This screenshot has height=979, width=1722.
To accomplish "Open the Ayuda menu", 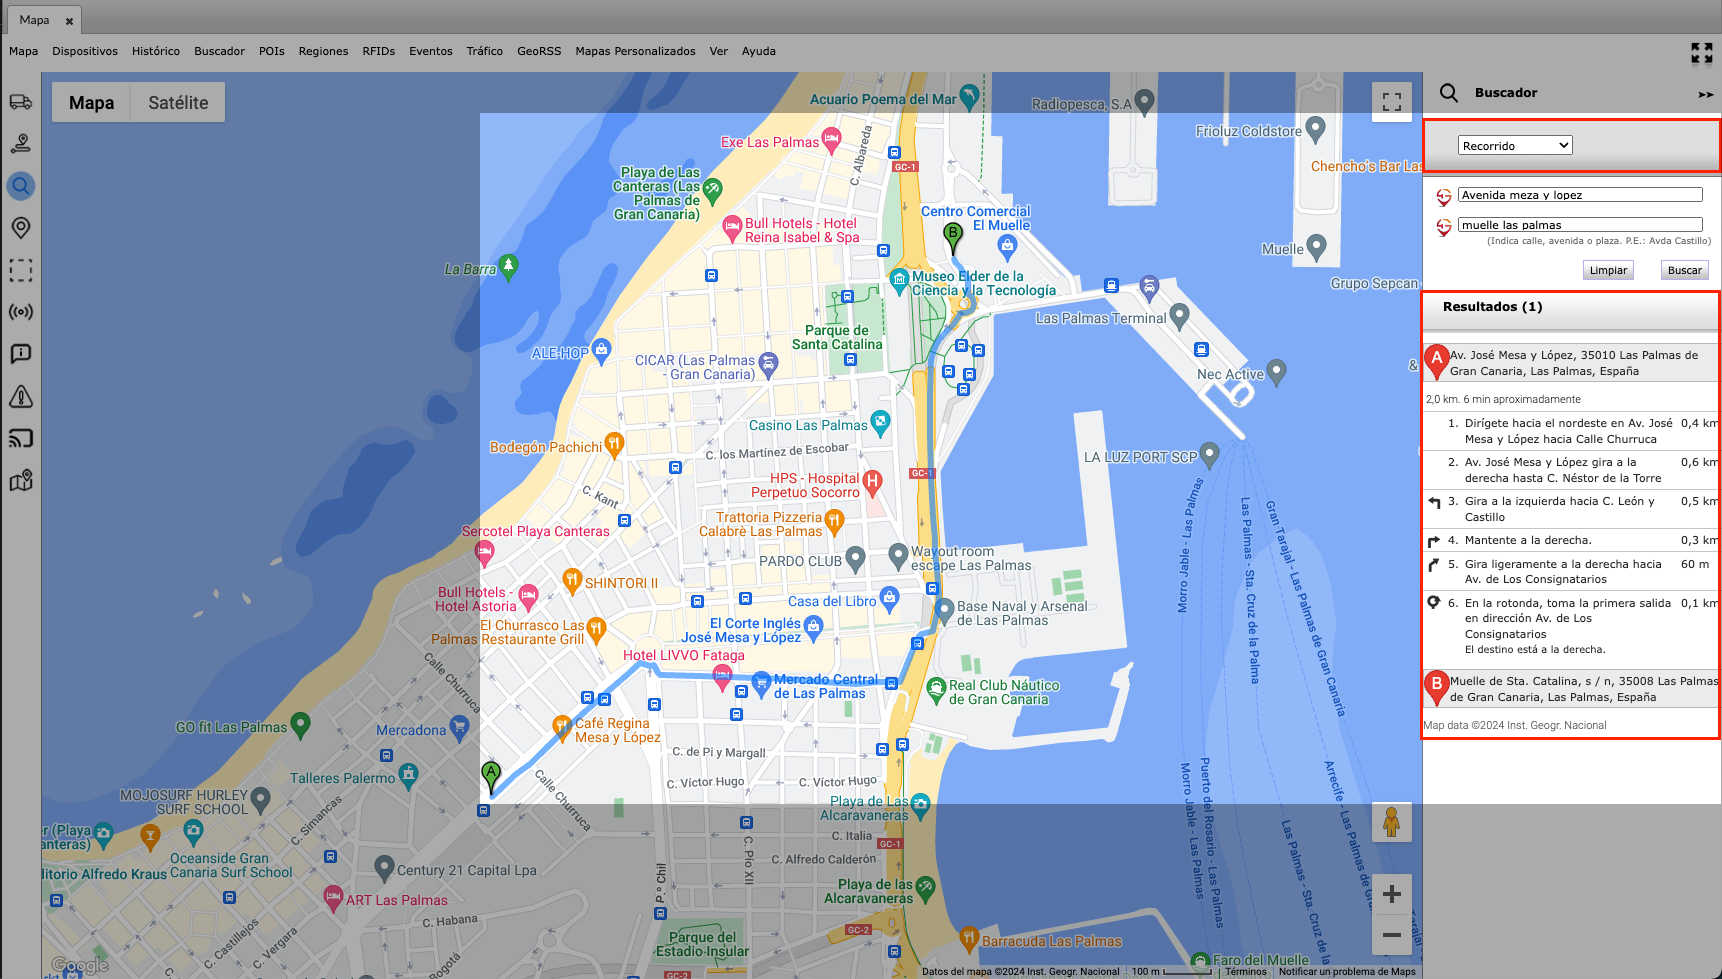I will tap(759, 51).
